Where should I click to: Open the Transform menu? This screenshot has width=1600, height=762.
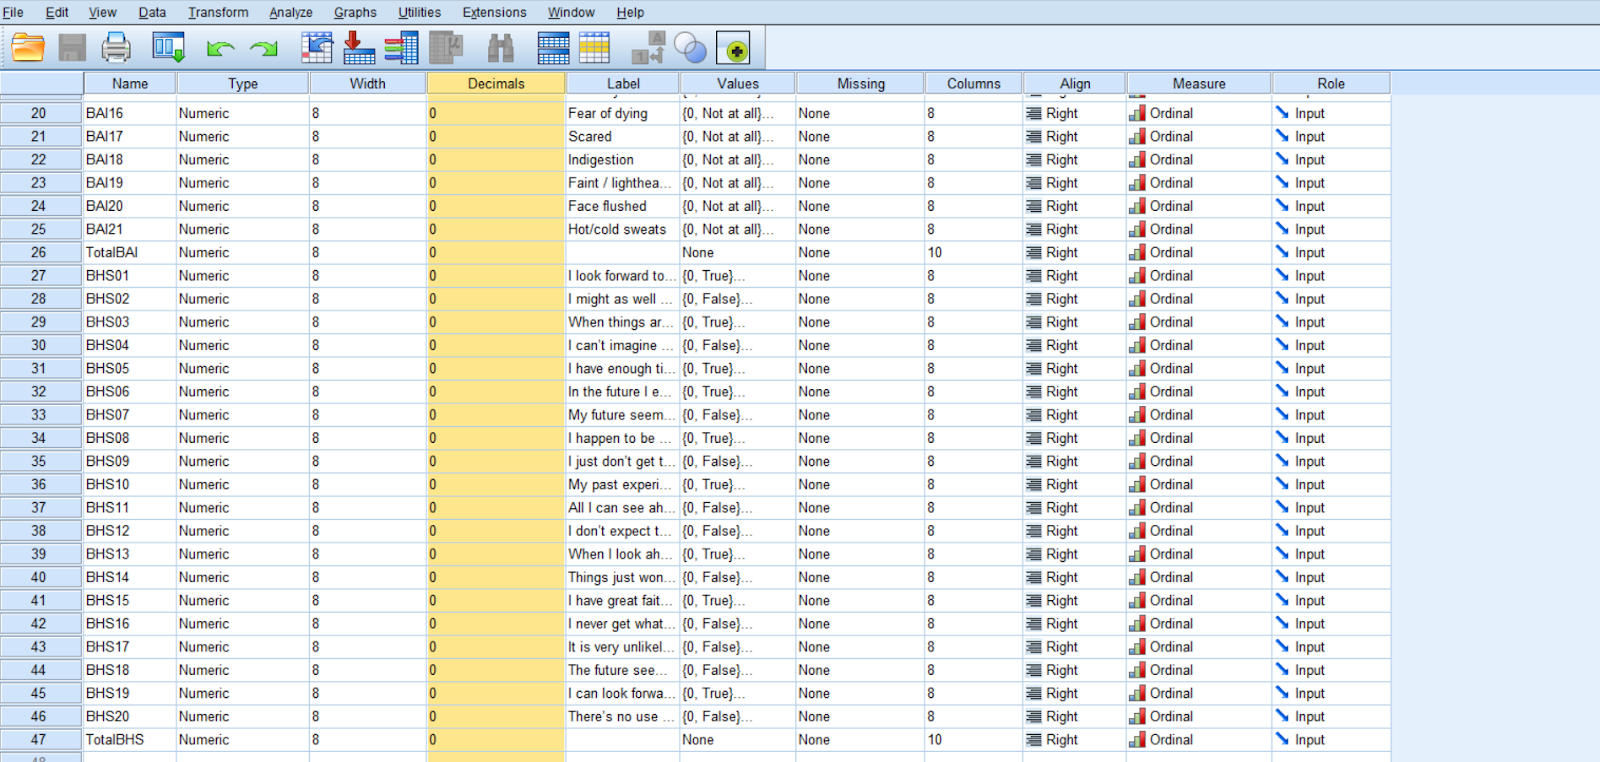[x=218, y=12]
